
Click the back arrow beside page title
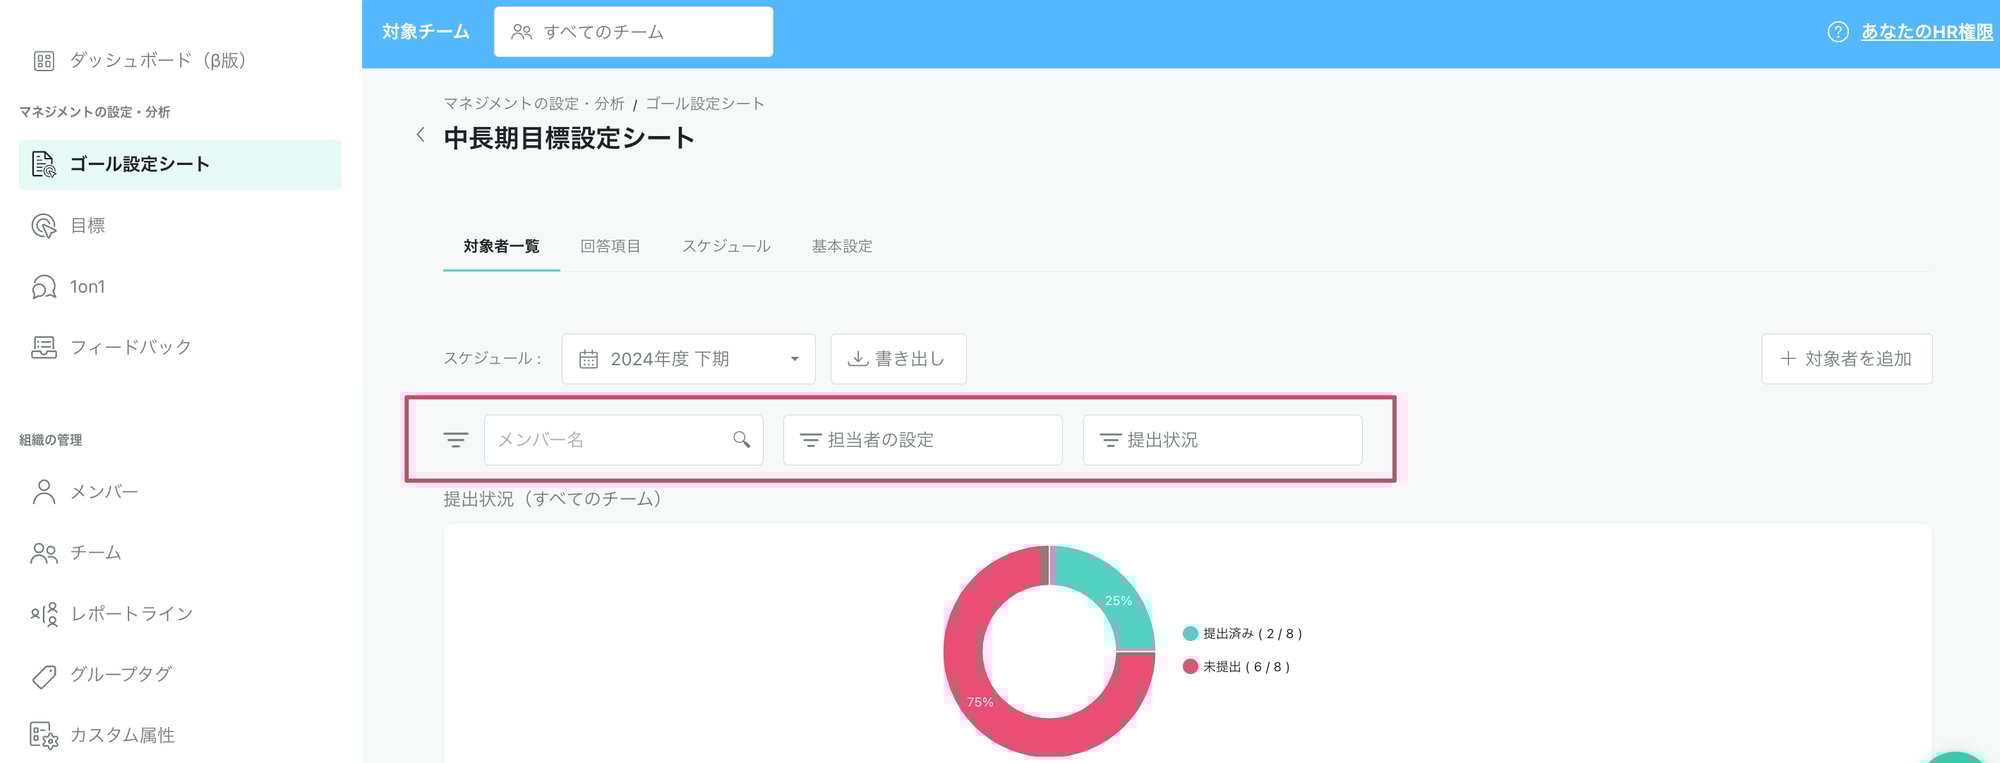[x=420, y=135]
